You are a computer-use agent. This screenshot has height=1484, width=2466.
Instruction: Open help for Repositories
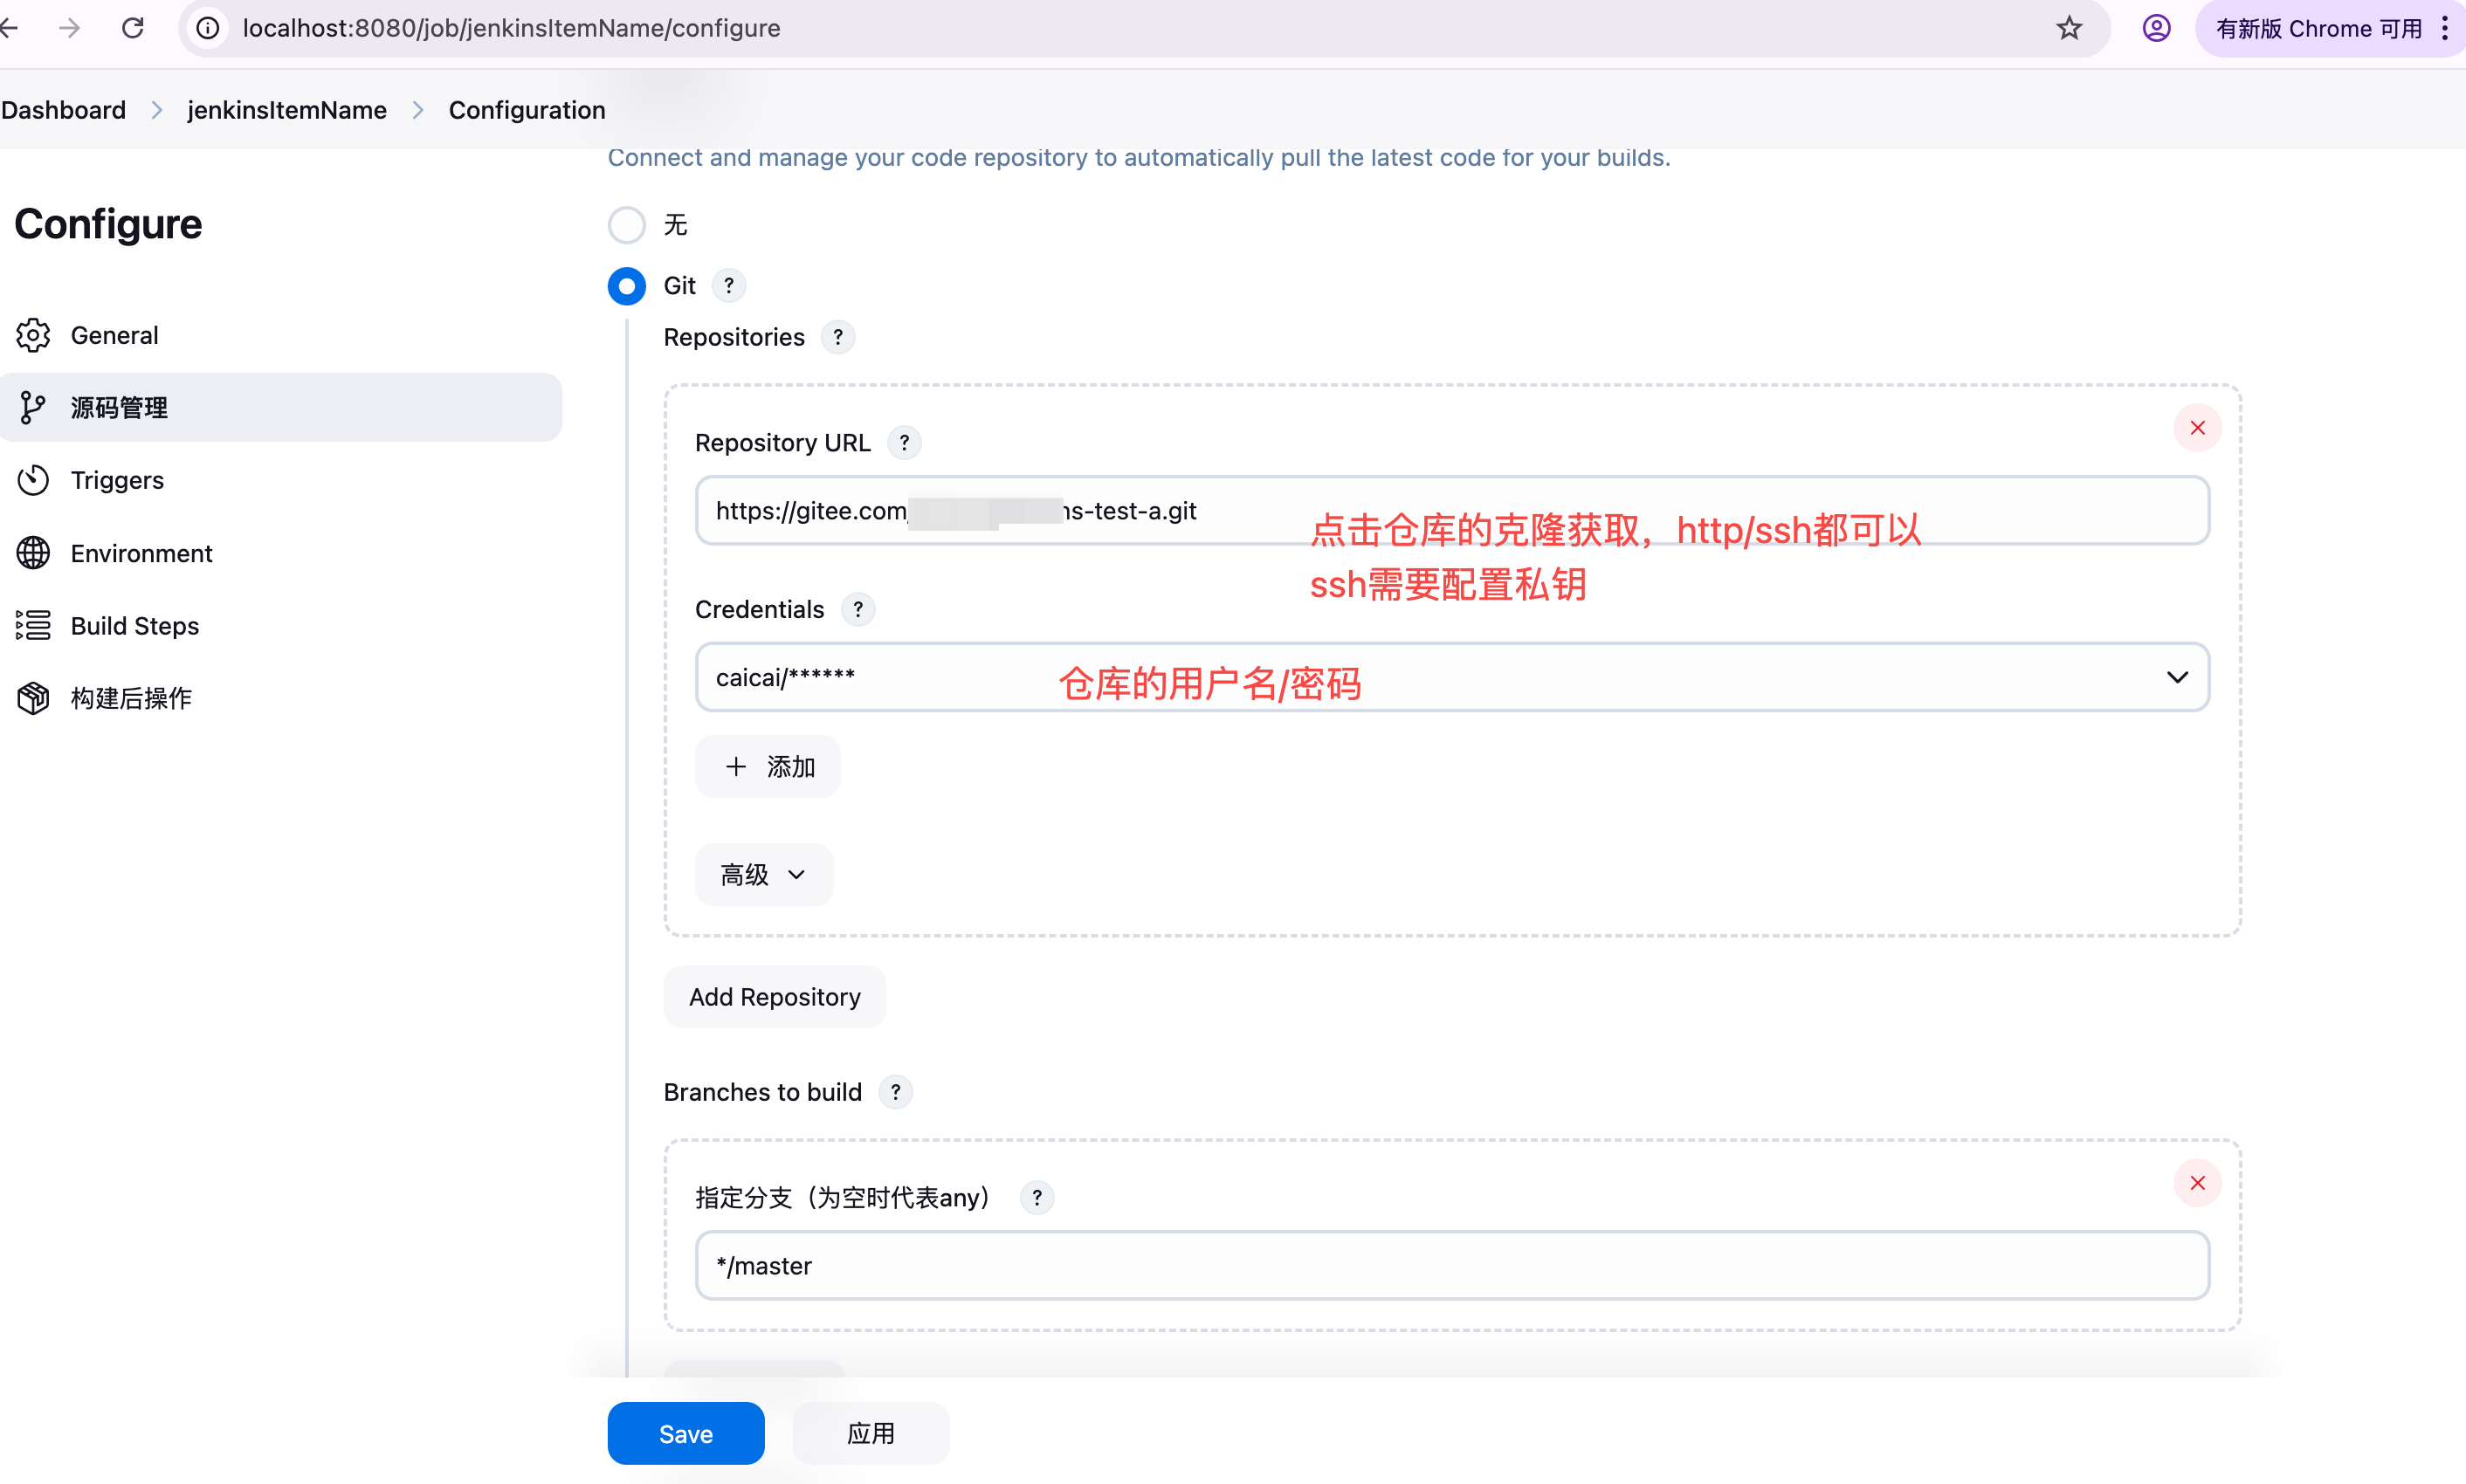click(838, 337)
